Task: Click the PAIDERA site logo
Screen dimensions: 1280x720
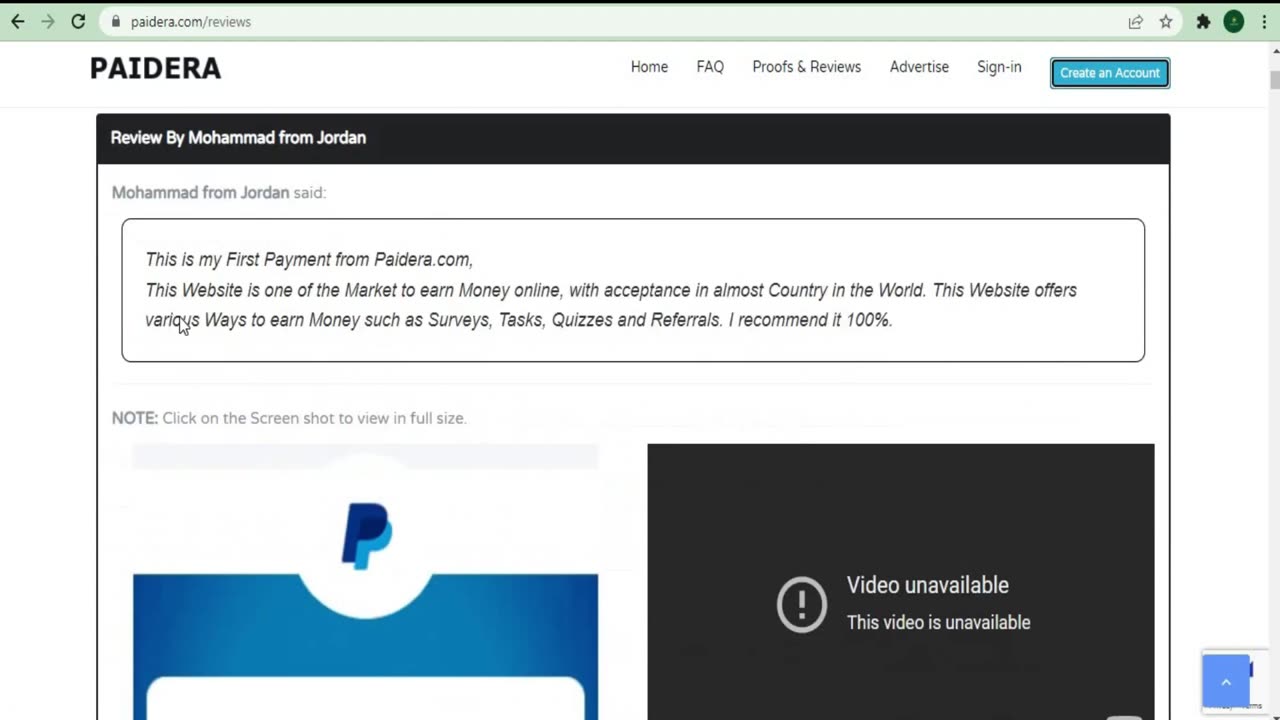Action: (155, 68)
